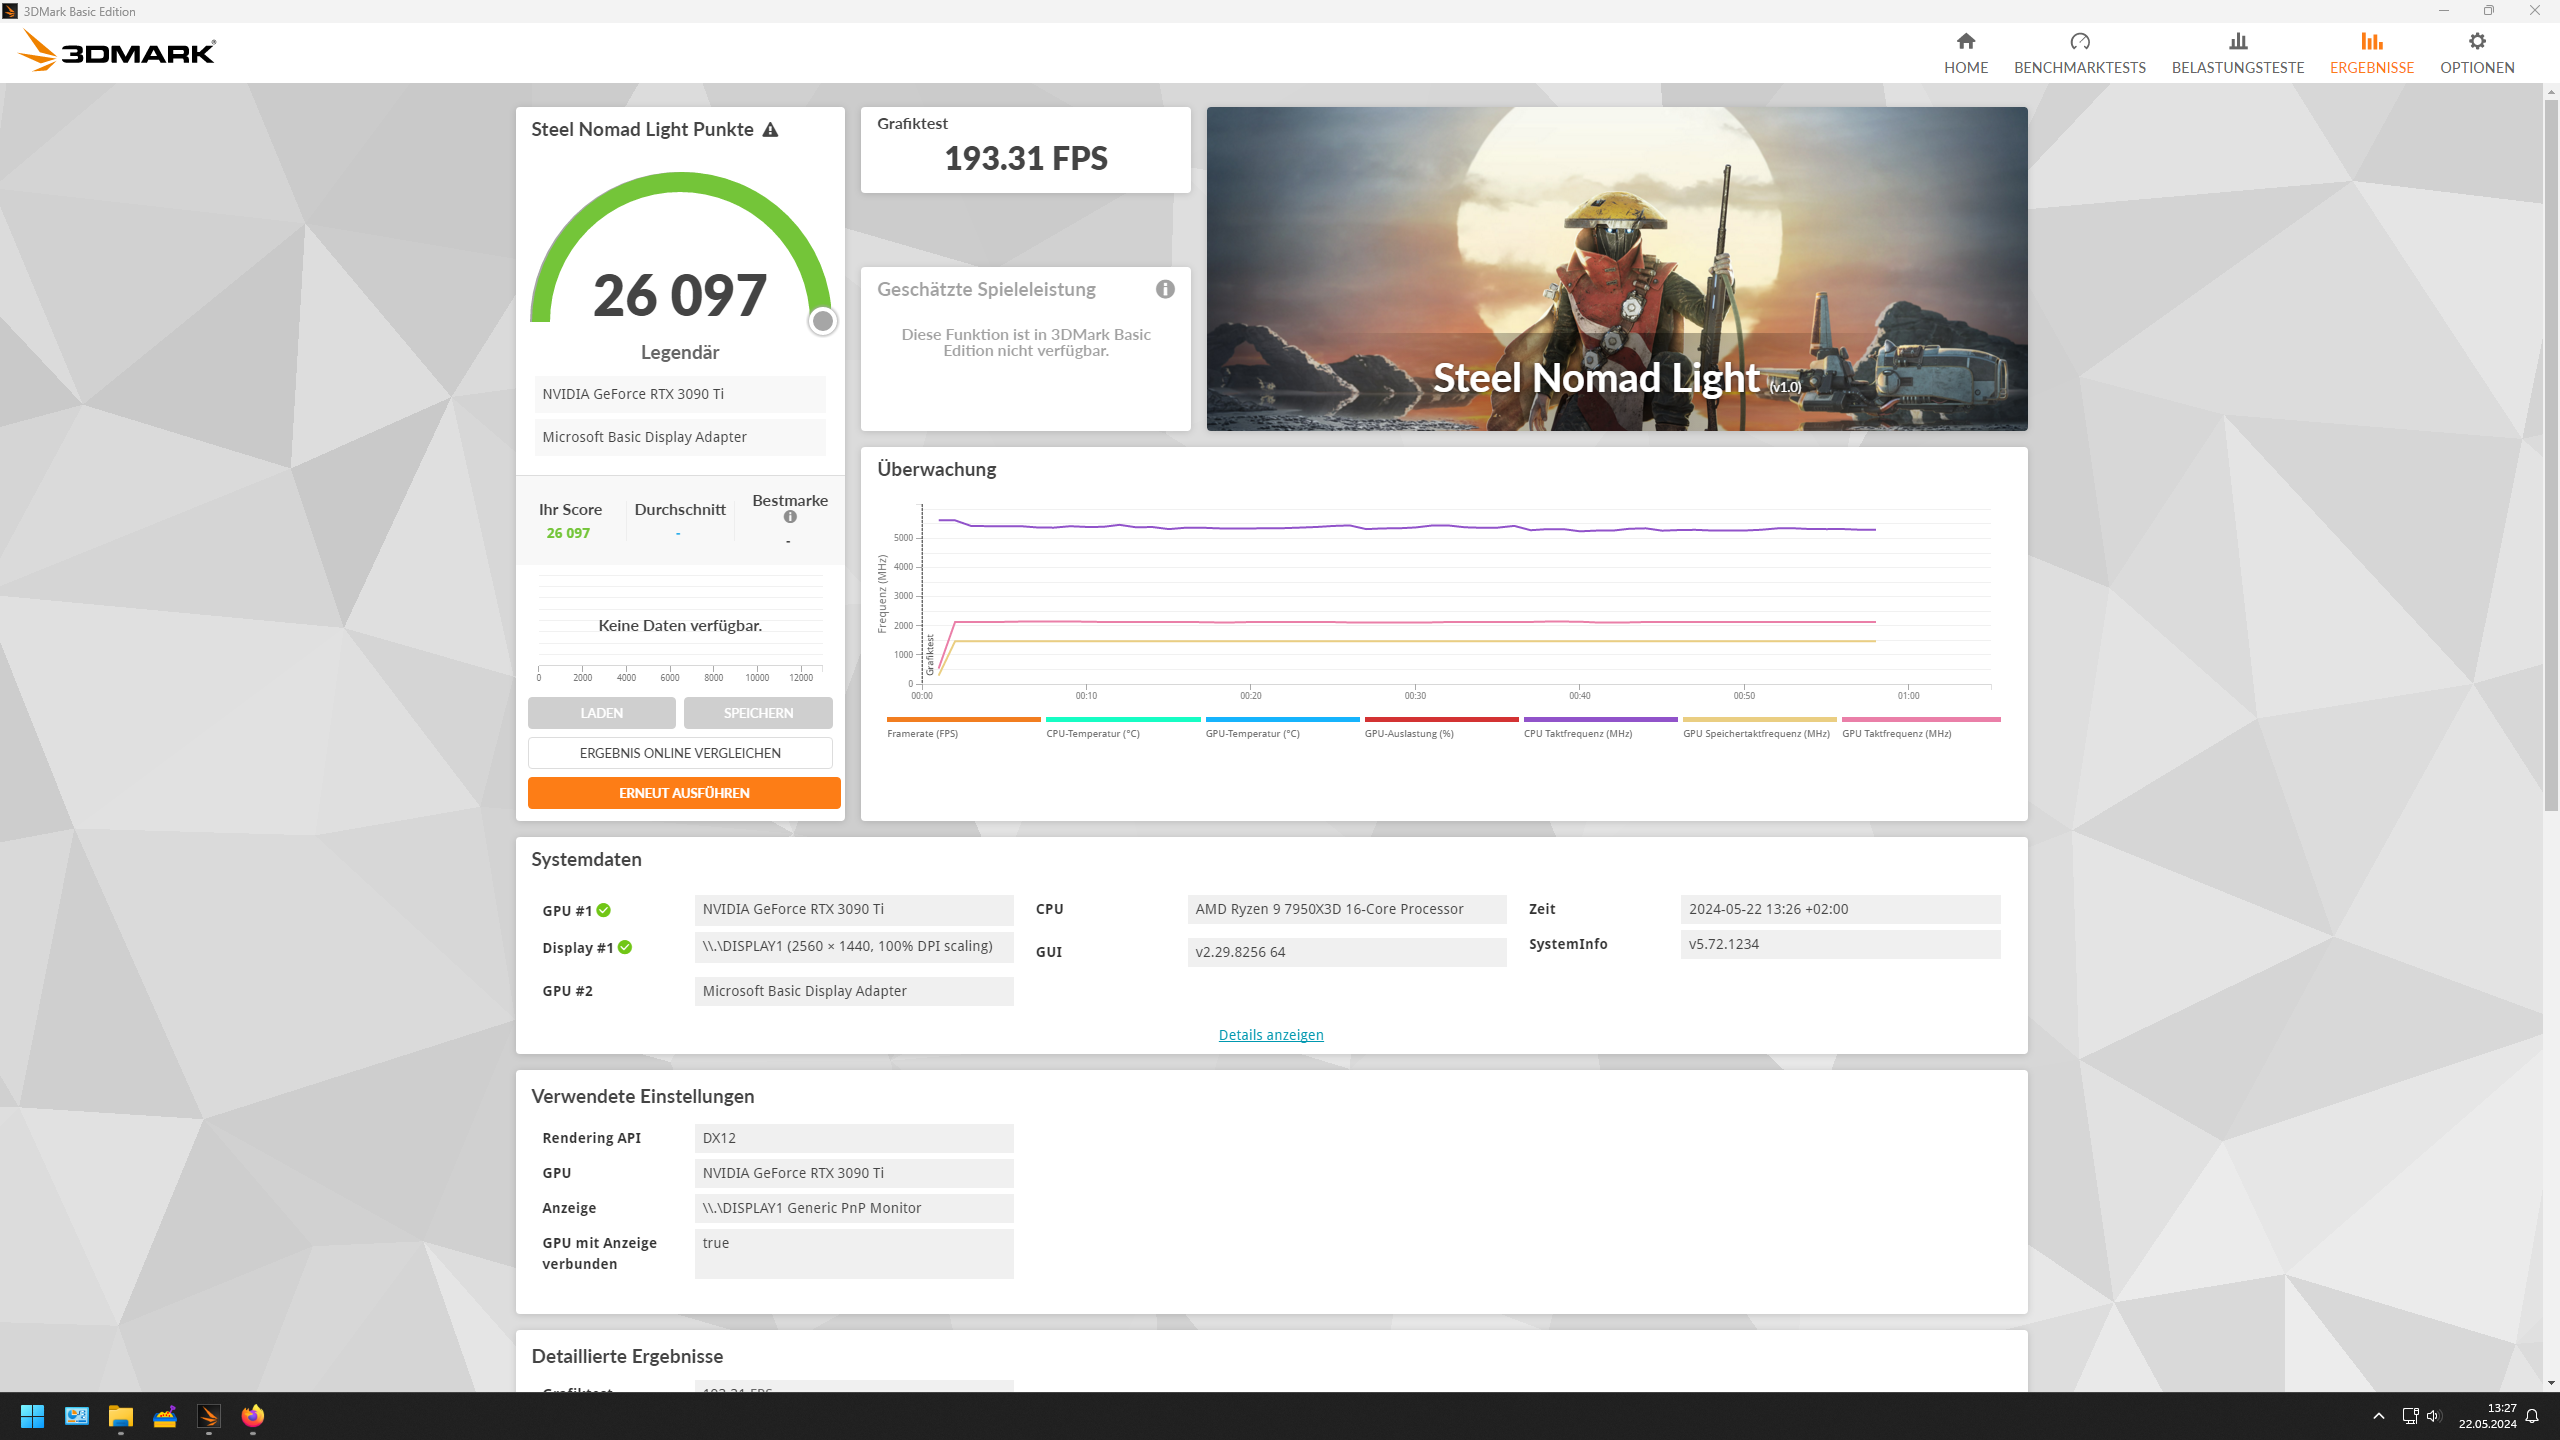The height and width of the screenshot is (1440, 2560).
Task: Open Ergebnisse via the orange chart icon
Action: pos(2371,42)
